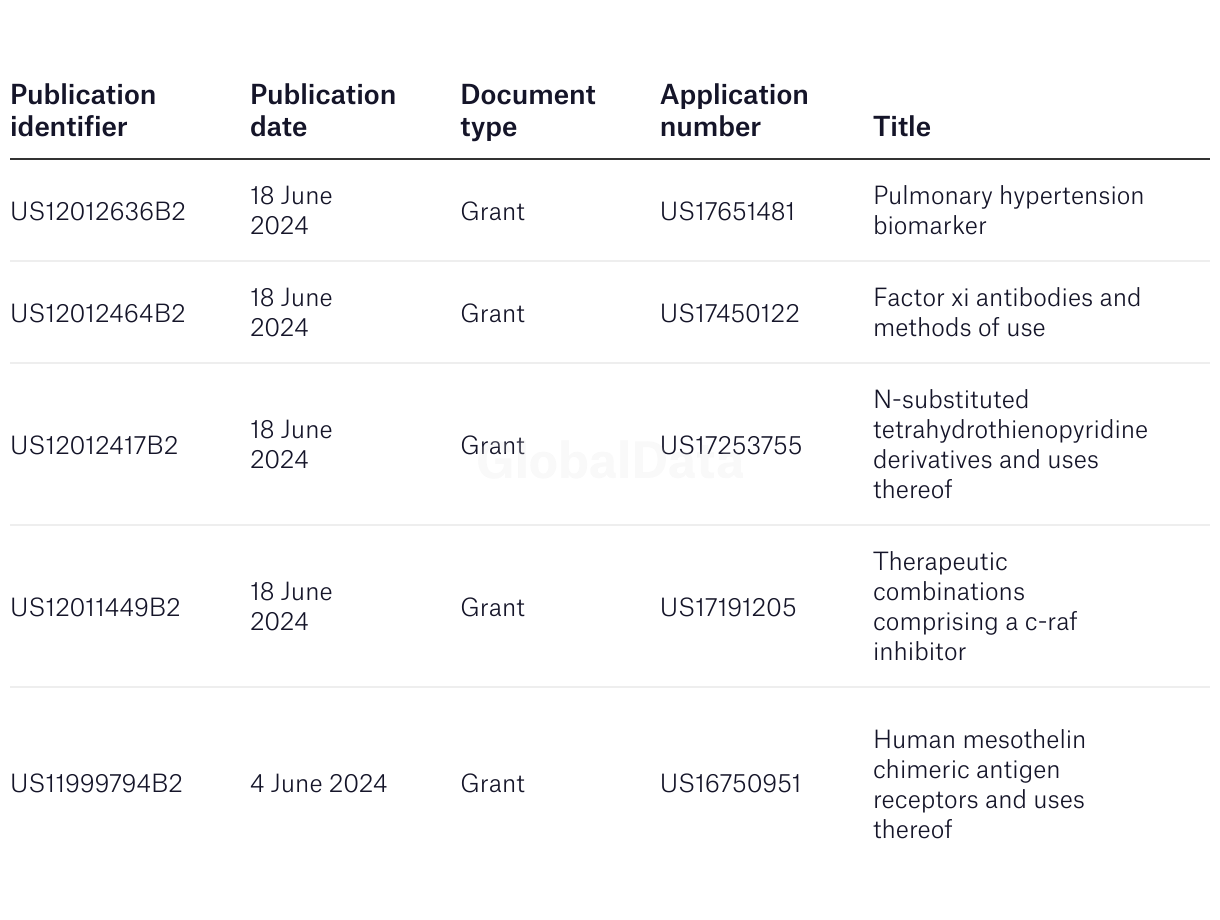Click the 4 June 2024 date cell

318,783
